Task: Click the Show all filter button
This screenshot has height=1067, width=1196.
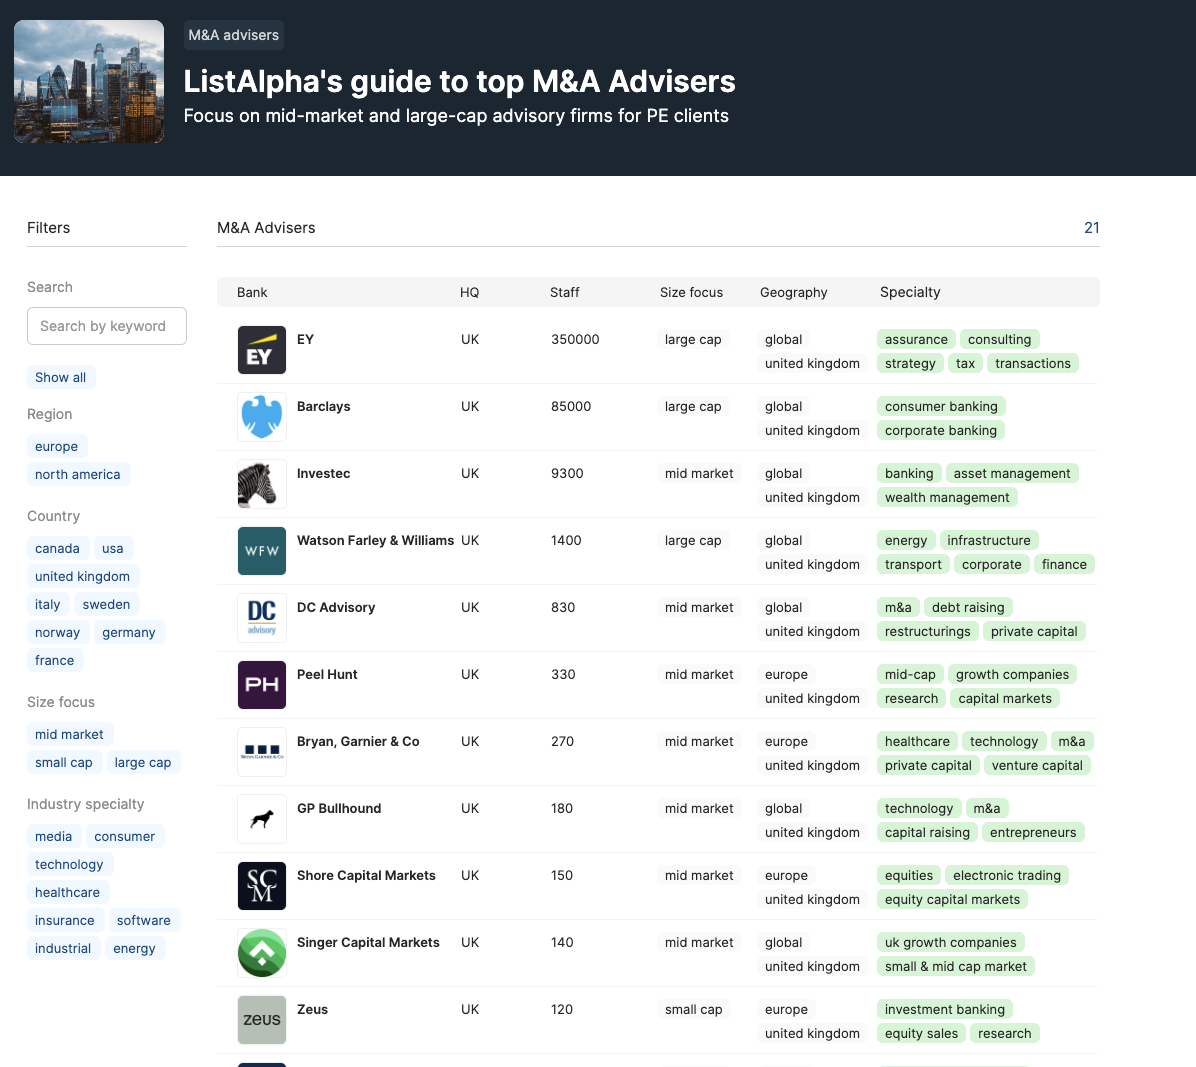Action: pyautogui.click(x=61, y=377)
